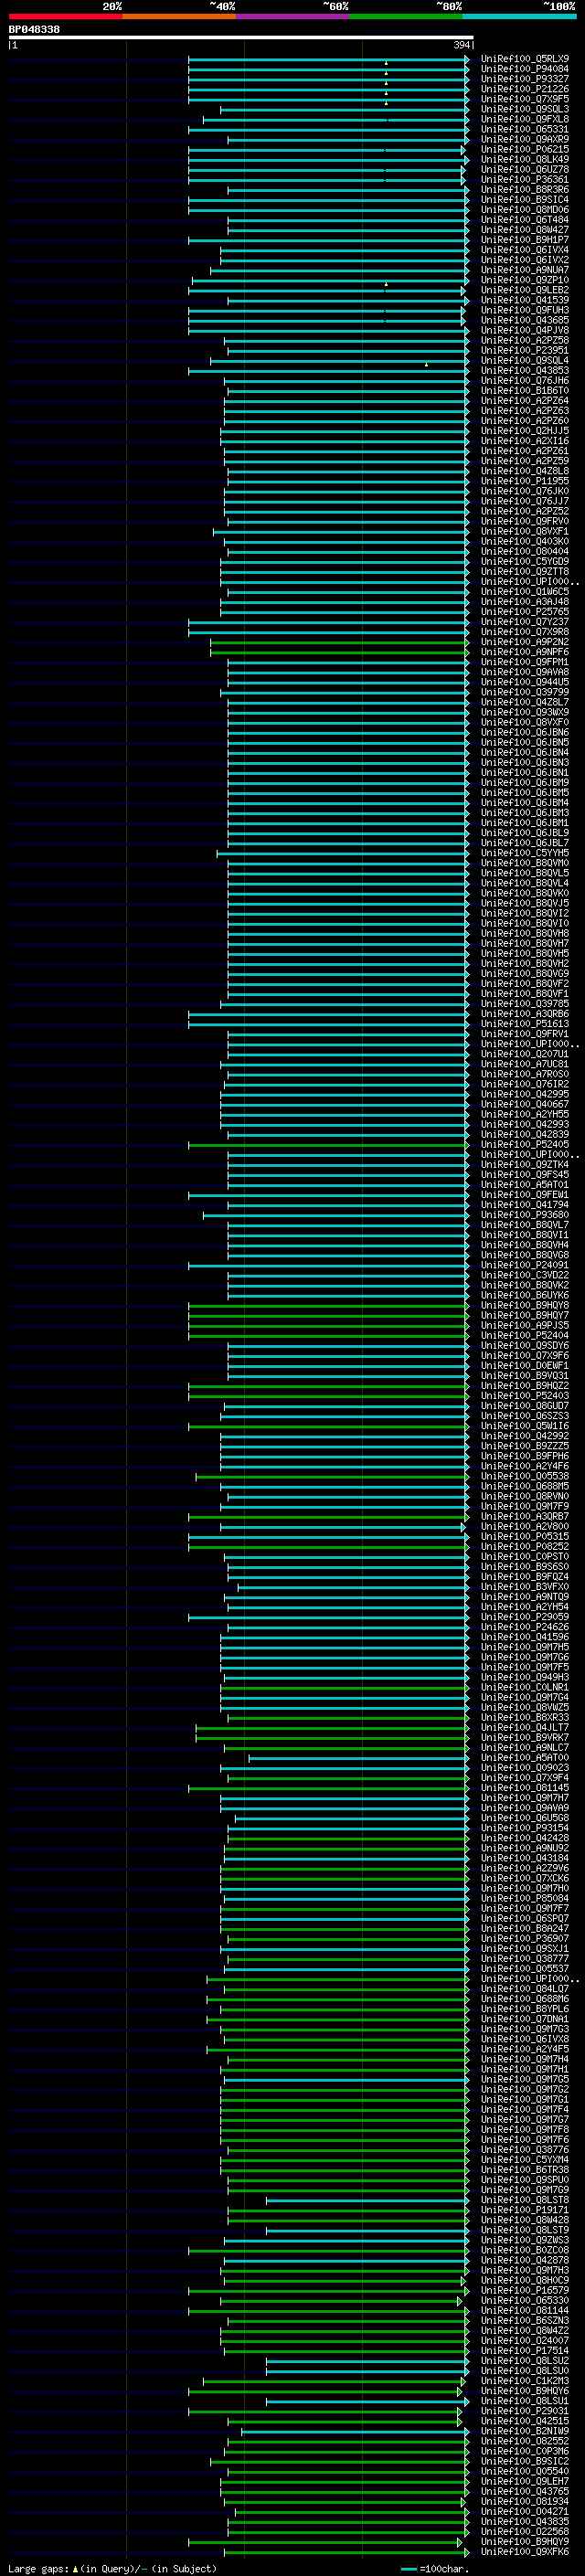Click the UniRef100_A2V800 label
Screen dimensions: 585x2576
point(525,1527)
